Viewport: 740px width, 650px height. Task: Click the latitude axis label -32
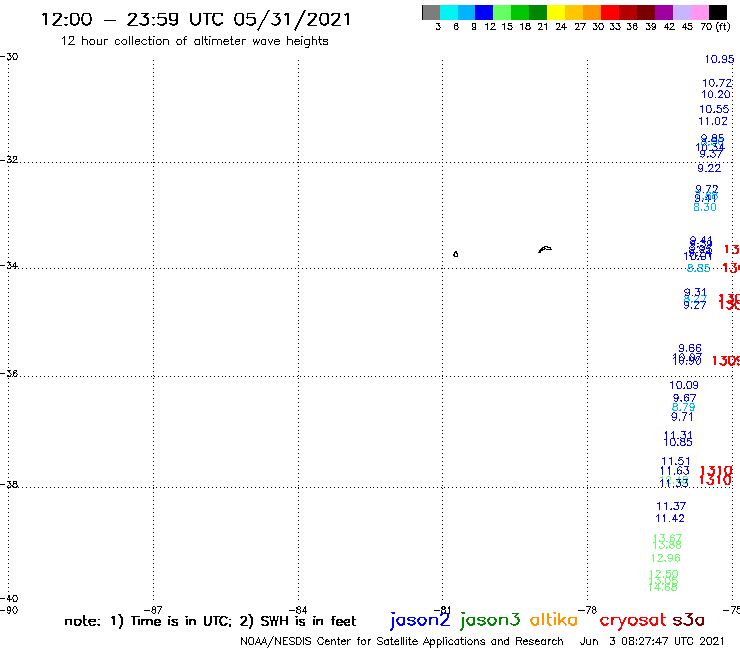[x=9, y=160]
